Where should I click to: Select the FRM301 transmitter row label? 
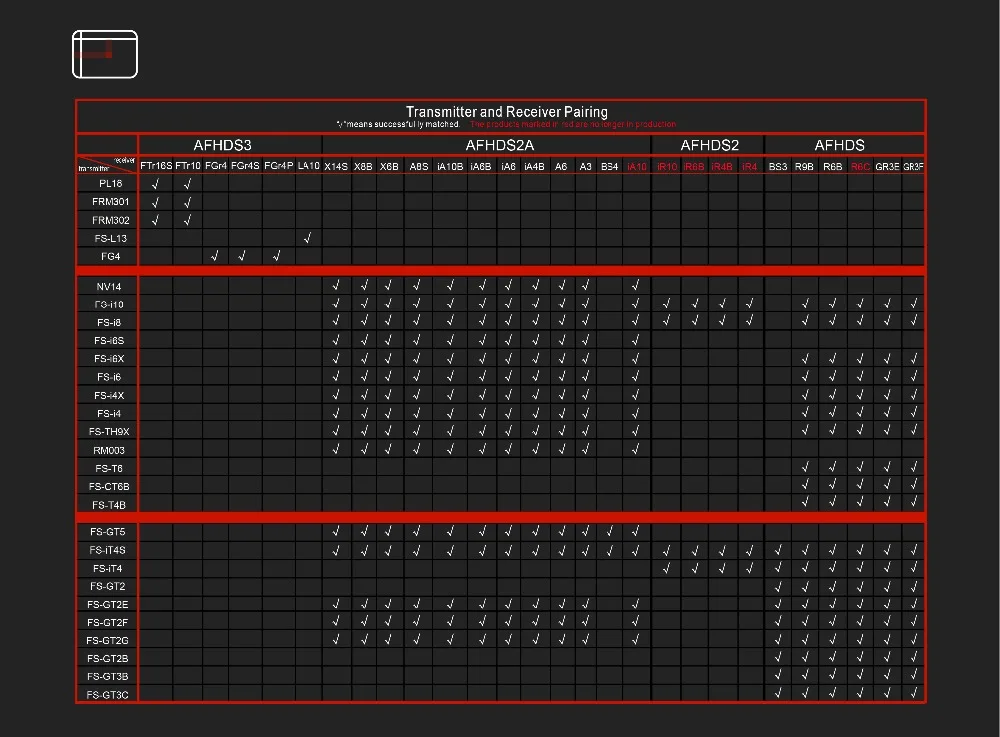pos(110,201)
